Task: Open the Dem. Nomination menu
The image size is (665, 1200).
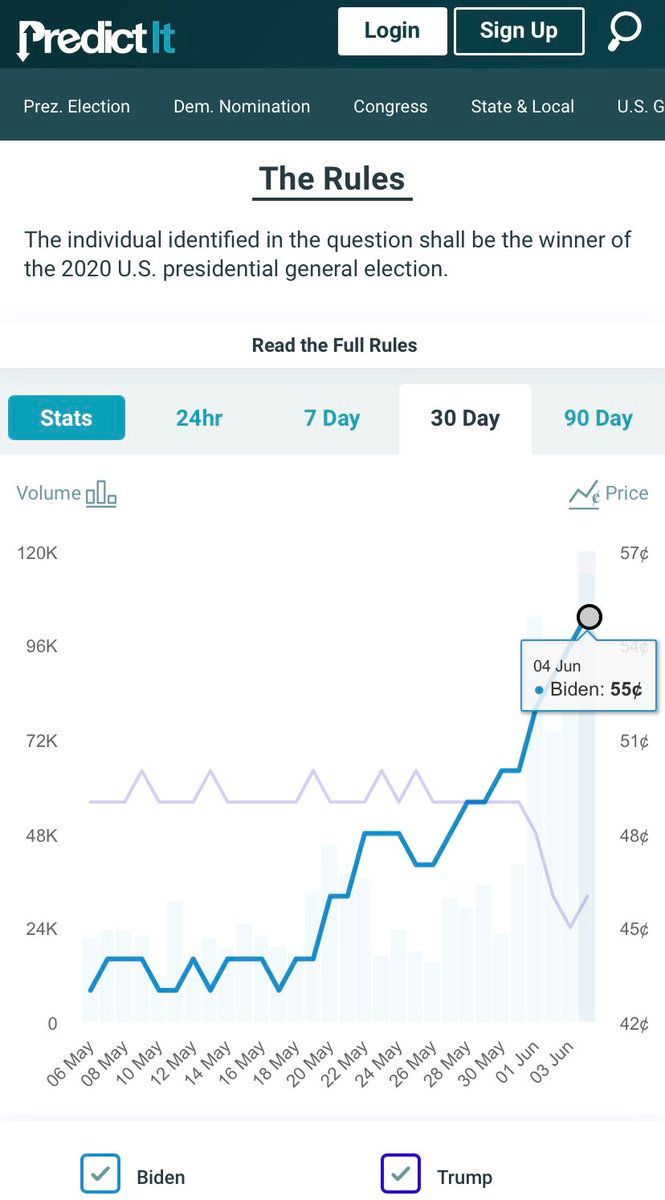Action: pyautogui.click(x=242, y=106)
